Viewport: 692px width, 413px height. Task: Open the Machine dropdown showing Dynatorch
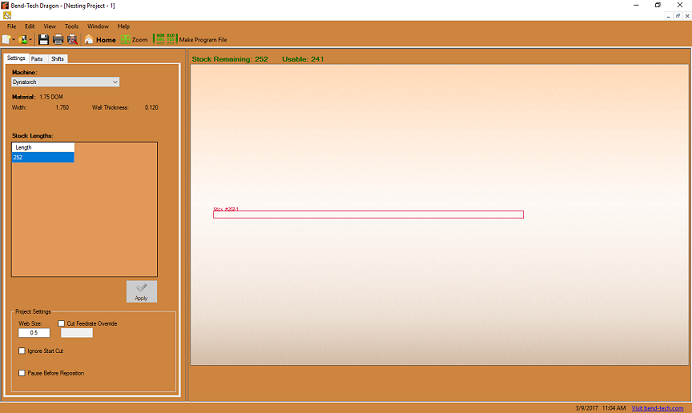pyautogui.click(x=65, y=82)
